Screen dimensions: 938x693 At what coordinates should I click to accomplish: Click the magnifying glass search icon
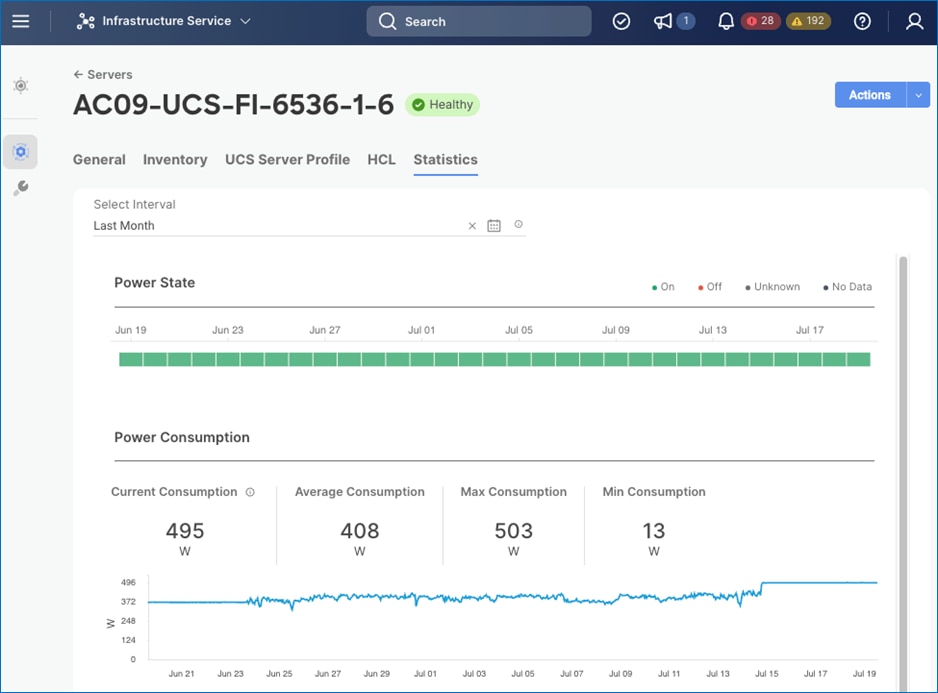click(388, 22)
